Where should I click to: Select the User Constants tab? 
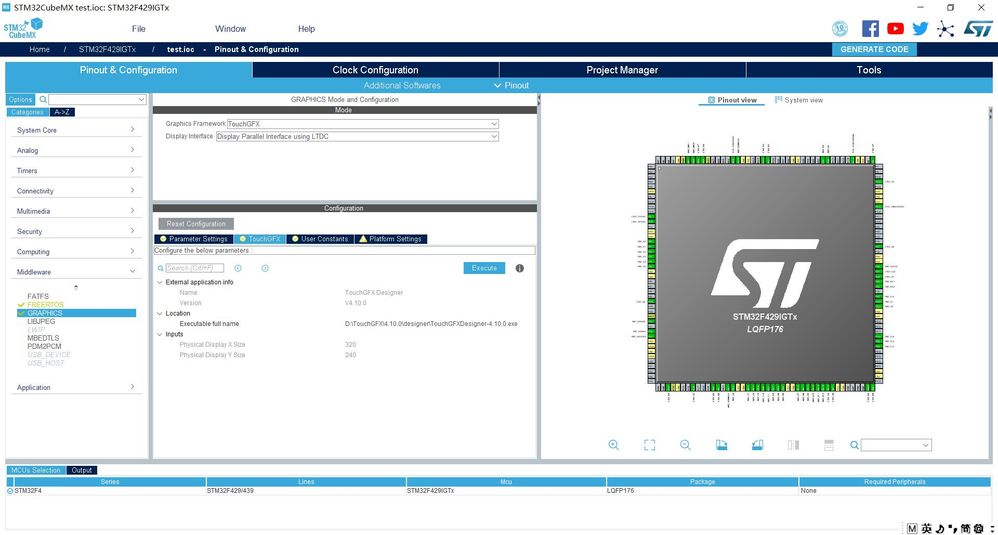point(320,239)
